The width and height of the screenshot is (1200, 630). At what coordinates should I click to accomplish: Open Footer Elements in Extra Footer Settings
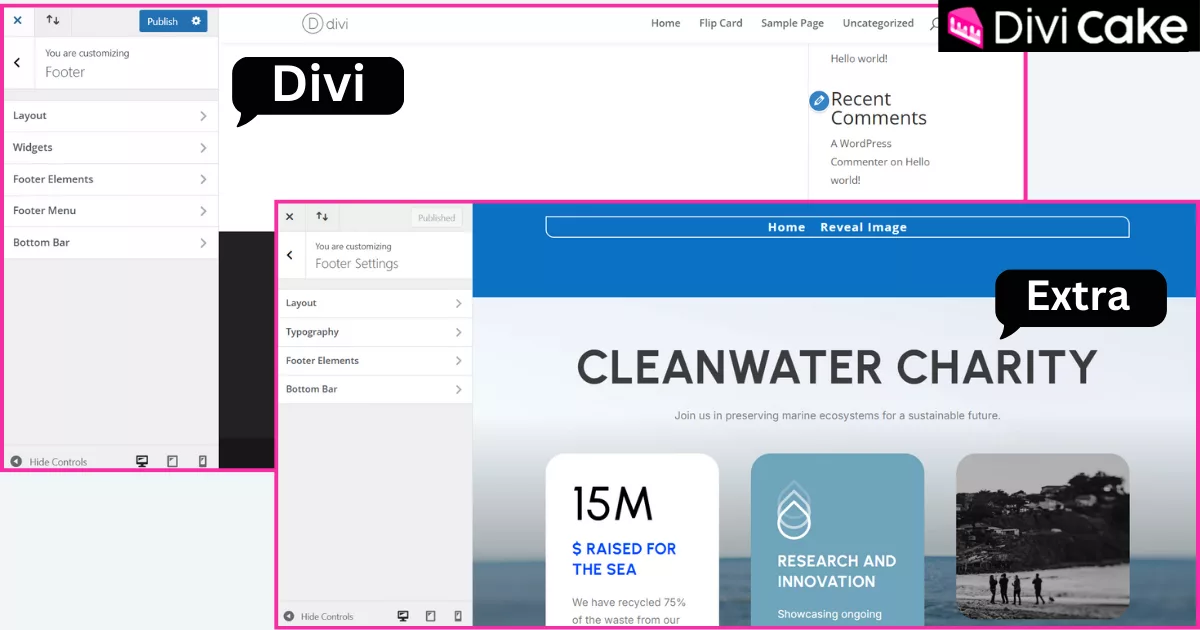coord(375,361)
